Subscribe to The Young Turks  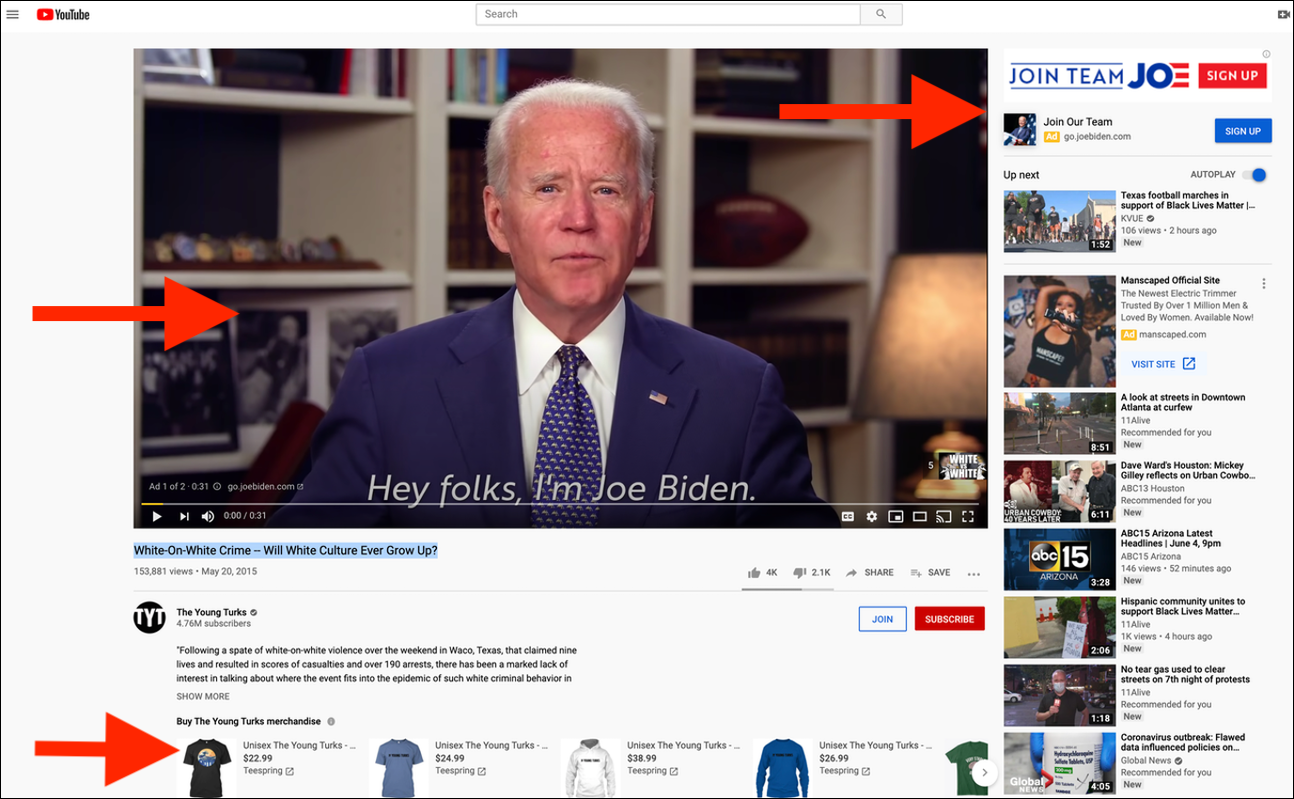pos(949,619)
